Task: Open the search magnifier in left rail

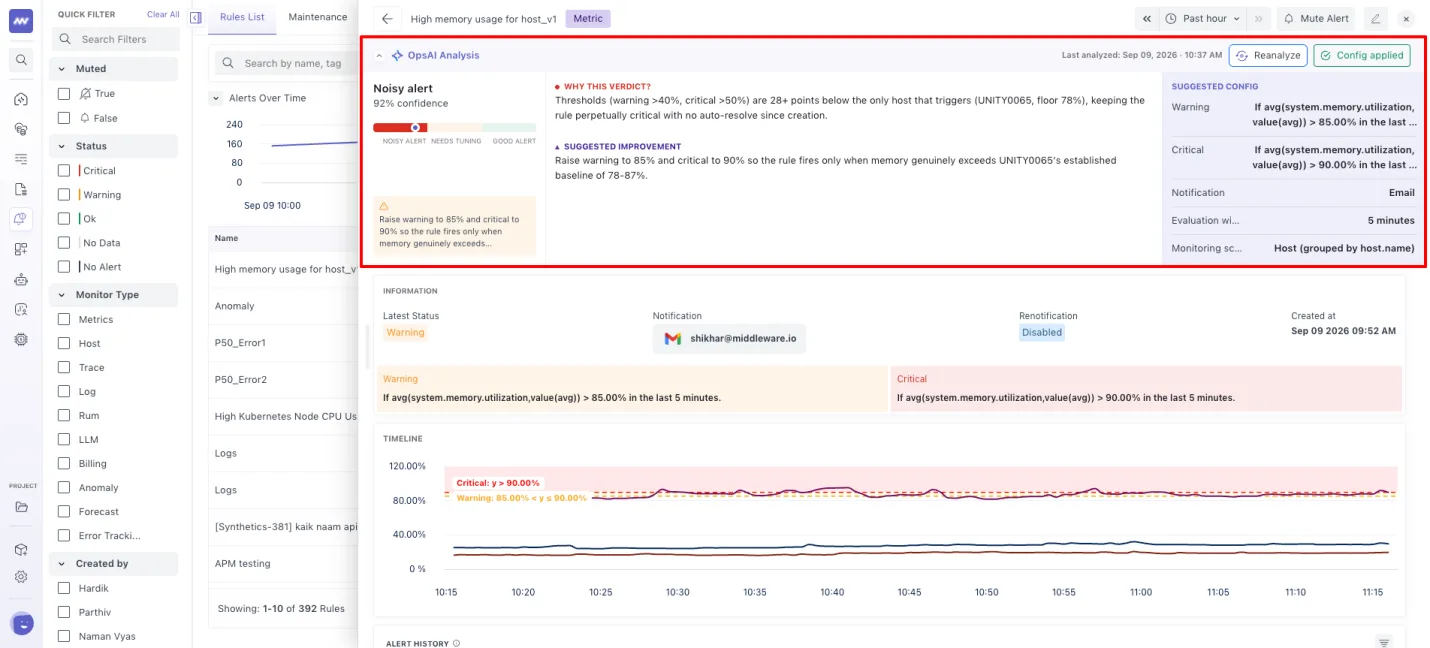Action: click(21, 60)
